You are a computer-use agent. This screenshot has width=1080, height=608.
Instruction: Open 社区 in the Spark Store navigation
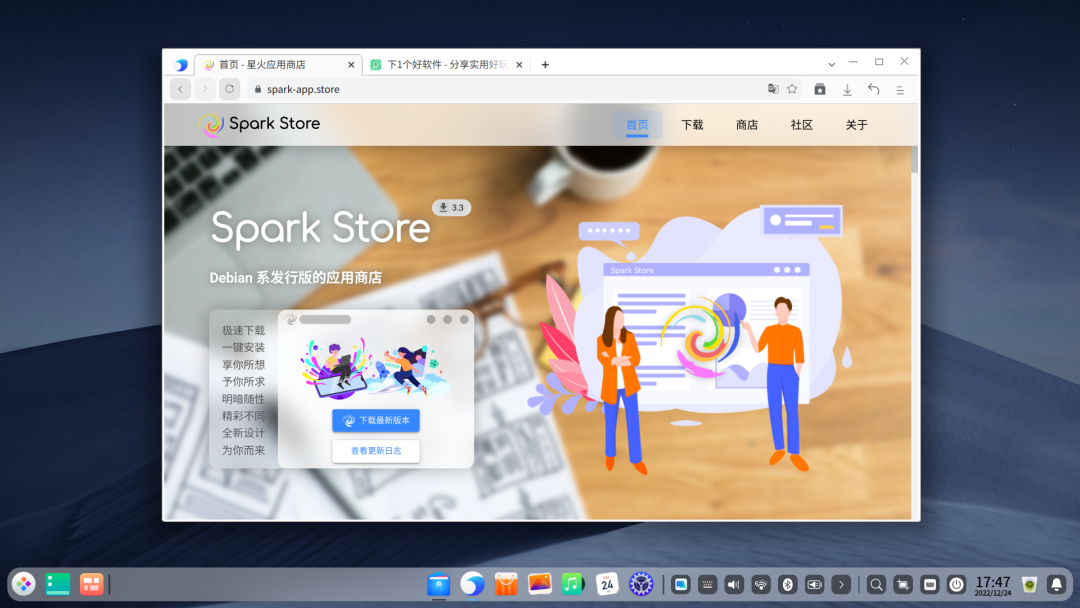point(802,125)
